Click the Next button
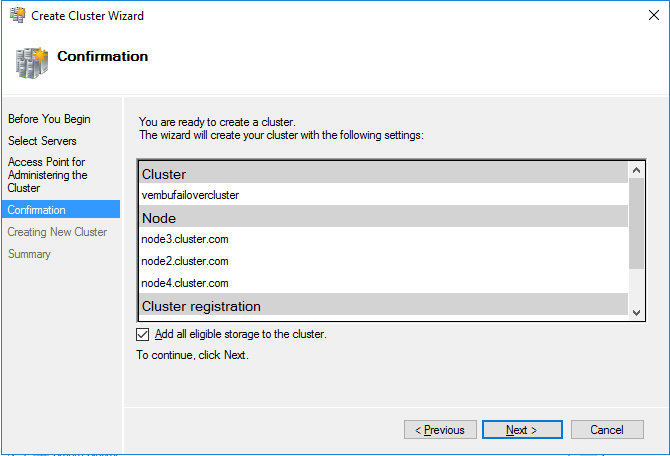 [x=522, y=430]
